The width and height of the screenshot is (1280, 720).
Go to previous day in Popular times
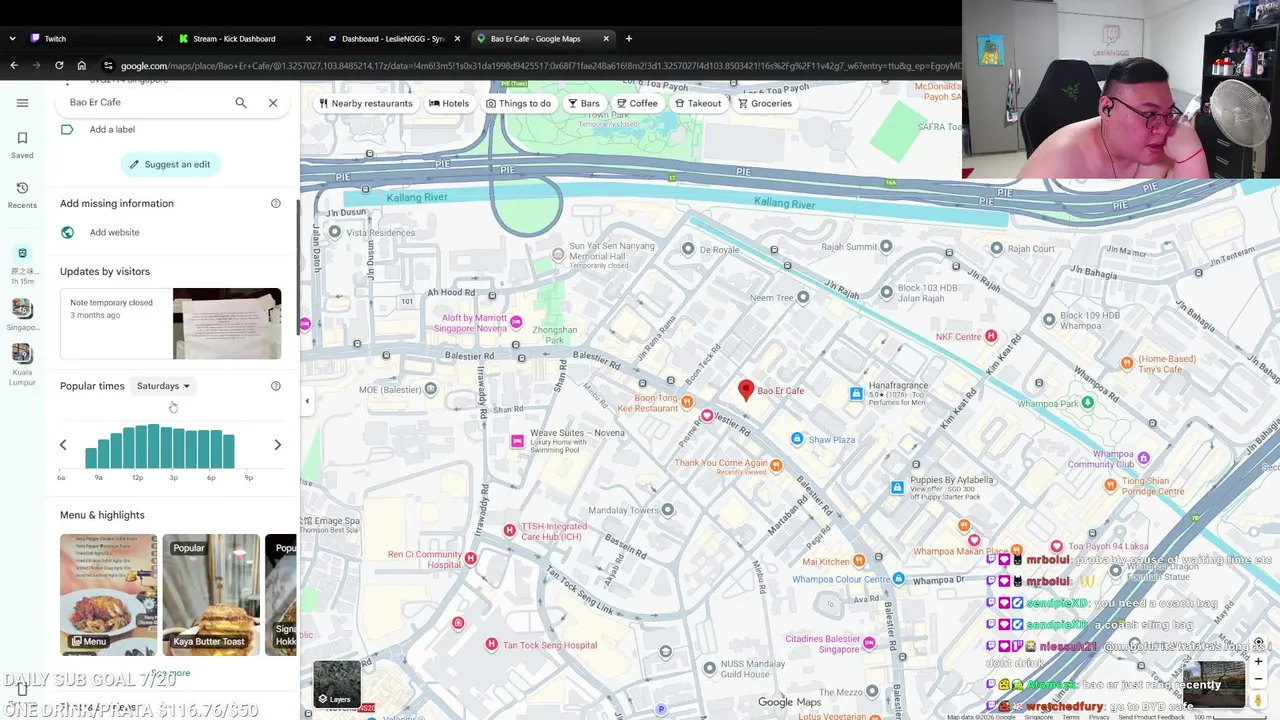click(x=63, y=445)
